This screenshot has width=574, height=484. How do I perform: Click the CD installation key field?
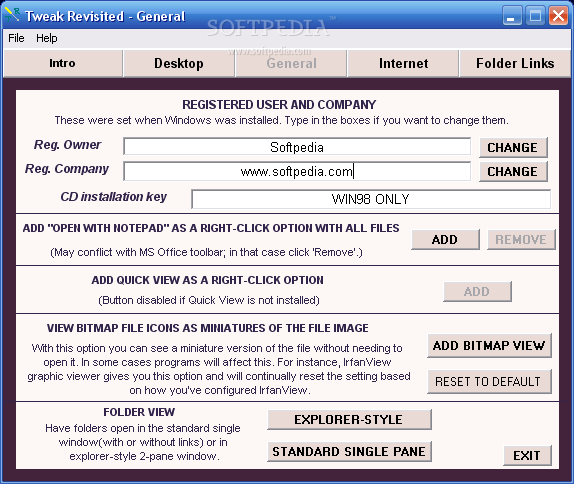(x=371, y=199)
